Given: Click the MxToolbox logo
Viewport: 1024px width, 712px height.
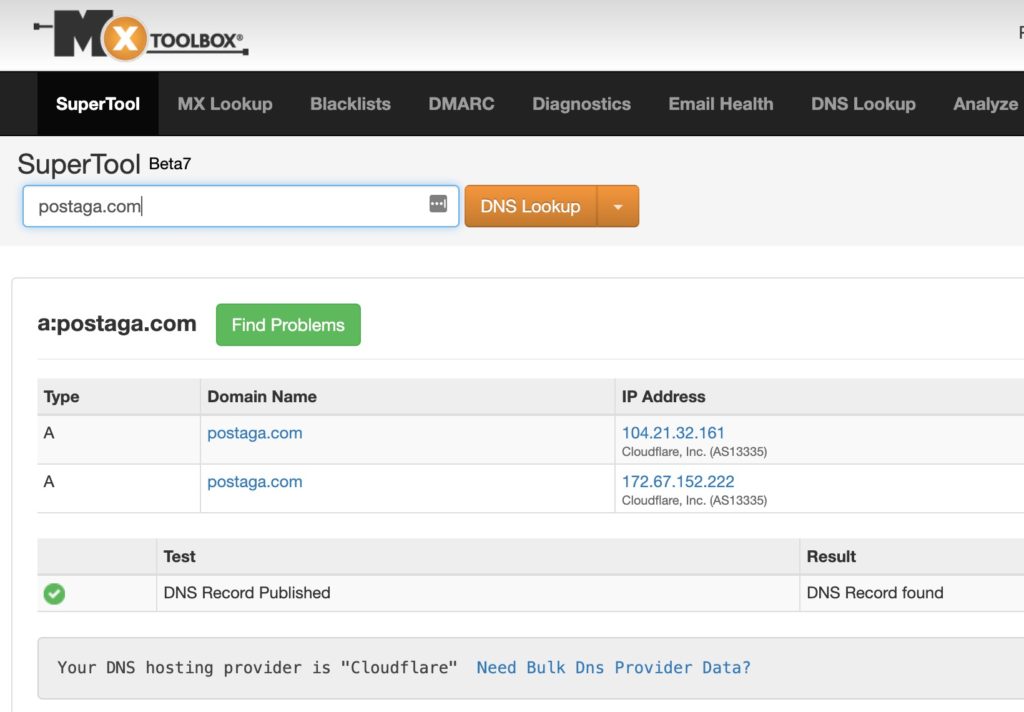Looking at the screenshot, I should tap(141, 34).
